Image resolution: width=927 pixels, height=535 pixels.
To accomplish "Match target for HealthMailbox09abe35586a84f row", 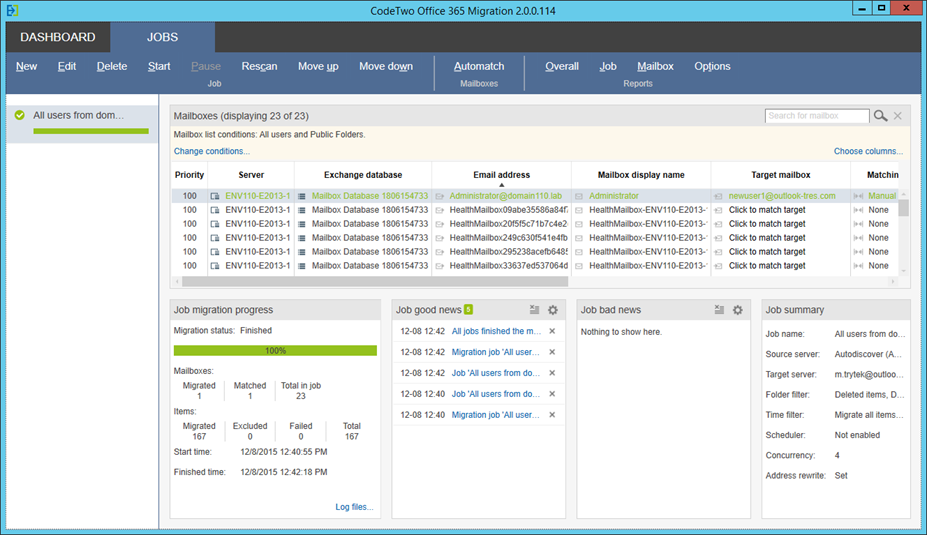I will (x=767, y=210).
